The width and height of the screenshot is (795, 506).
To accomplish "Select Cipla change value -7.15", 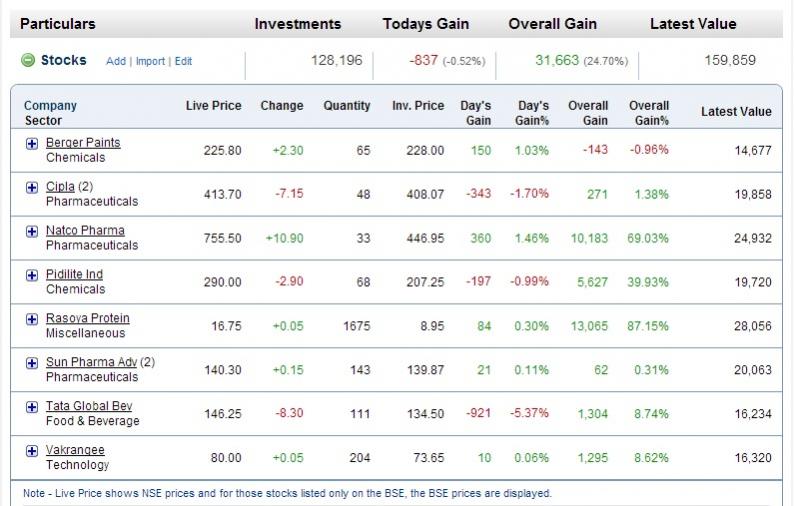I will [289, 194].
